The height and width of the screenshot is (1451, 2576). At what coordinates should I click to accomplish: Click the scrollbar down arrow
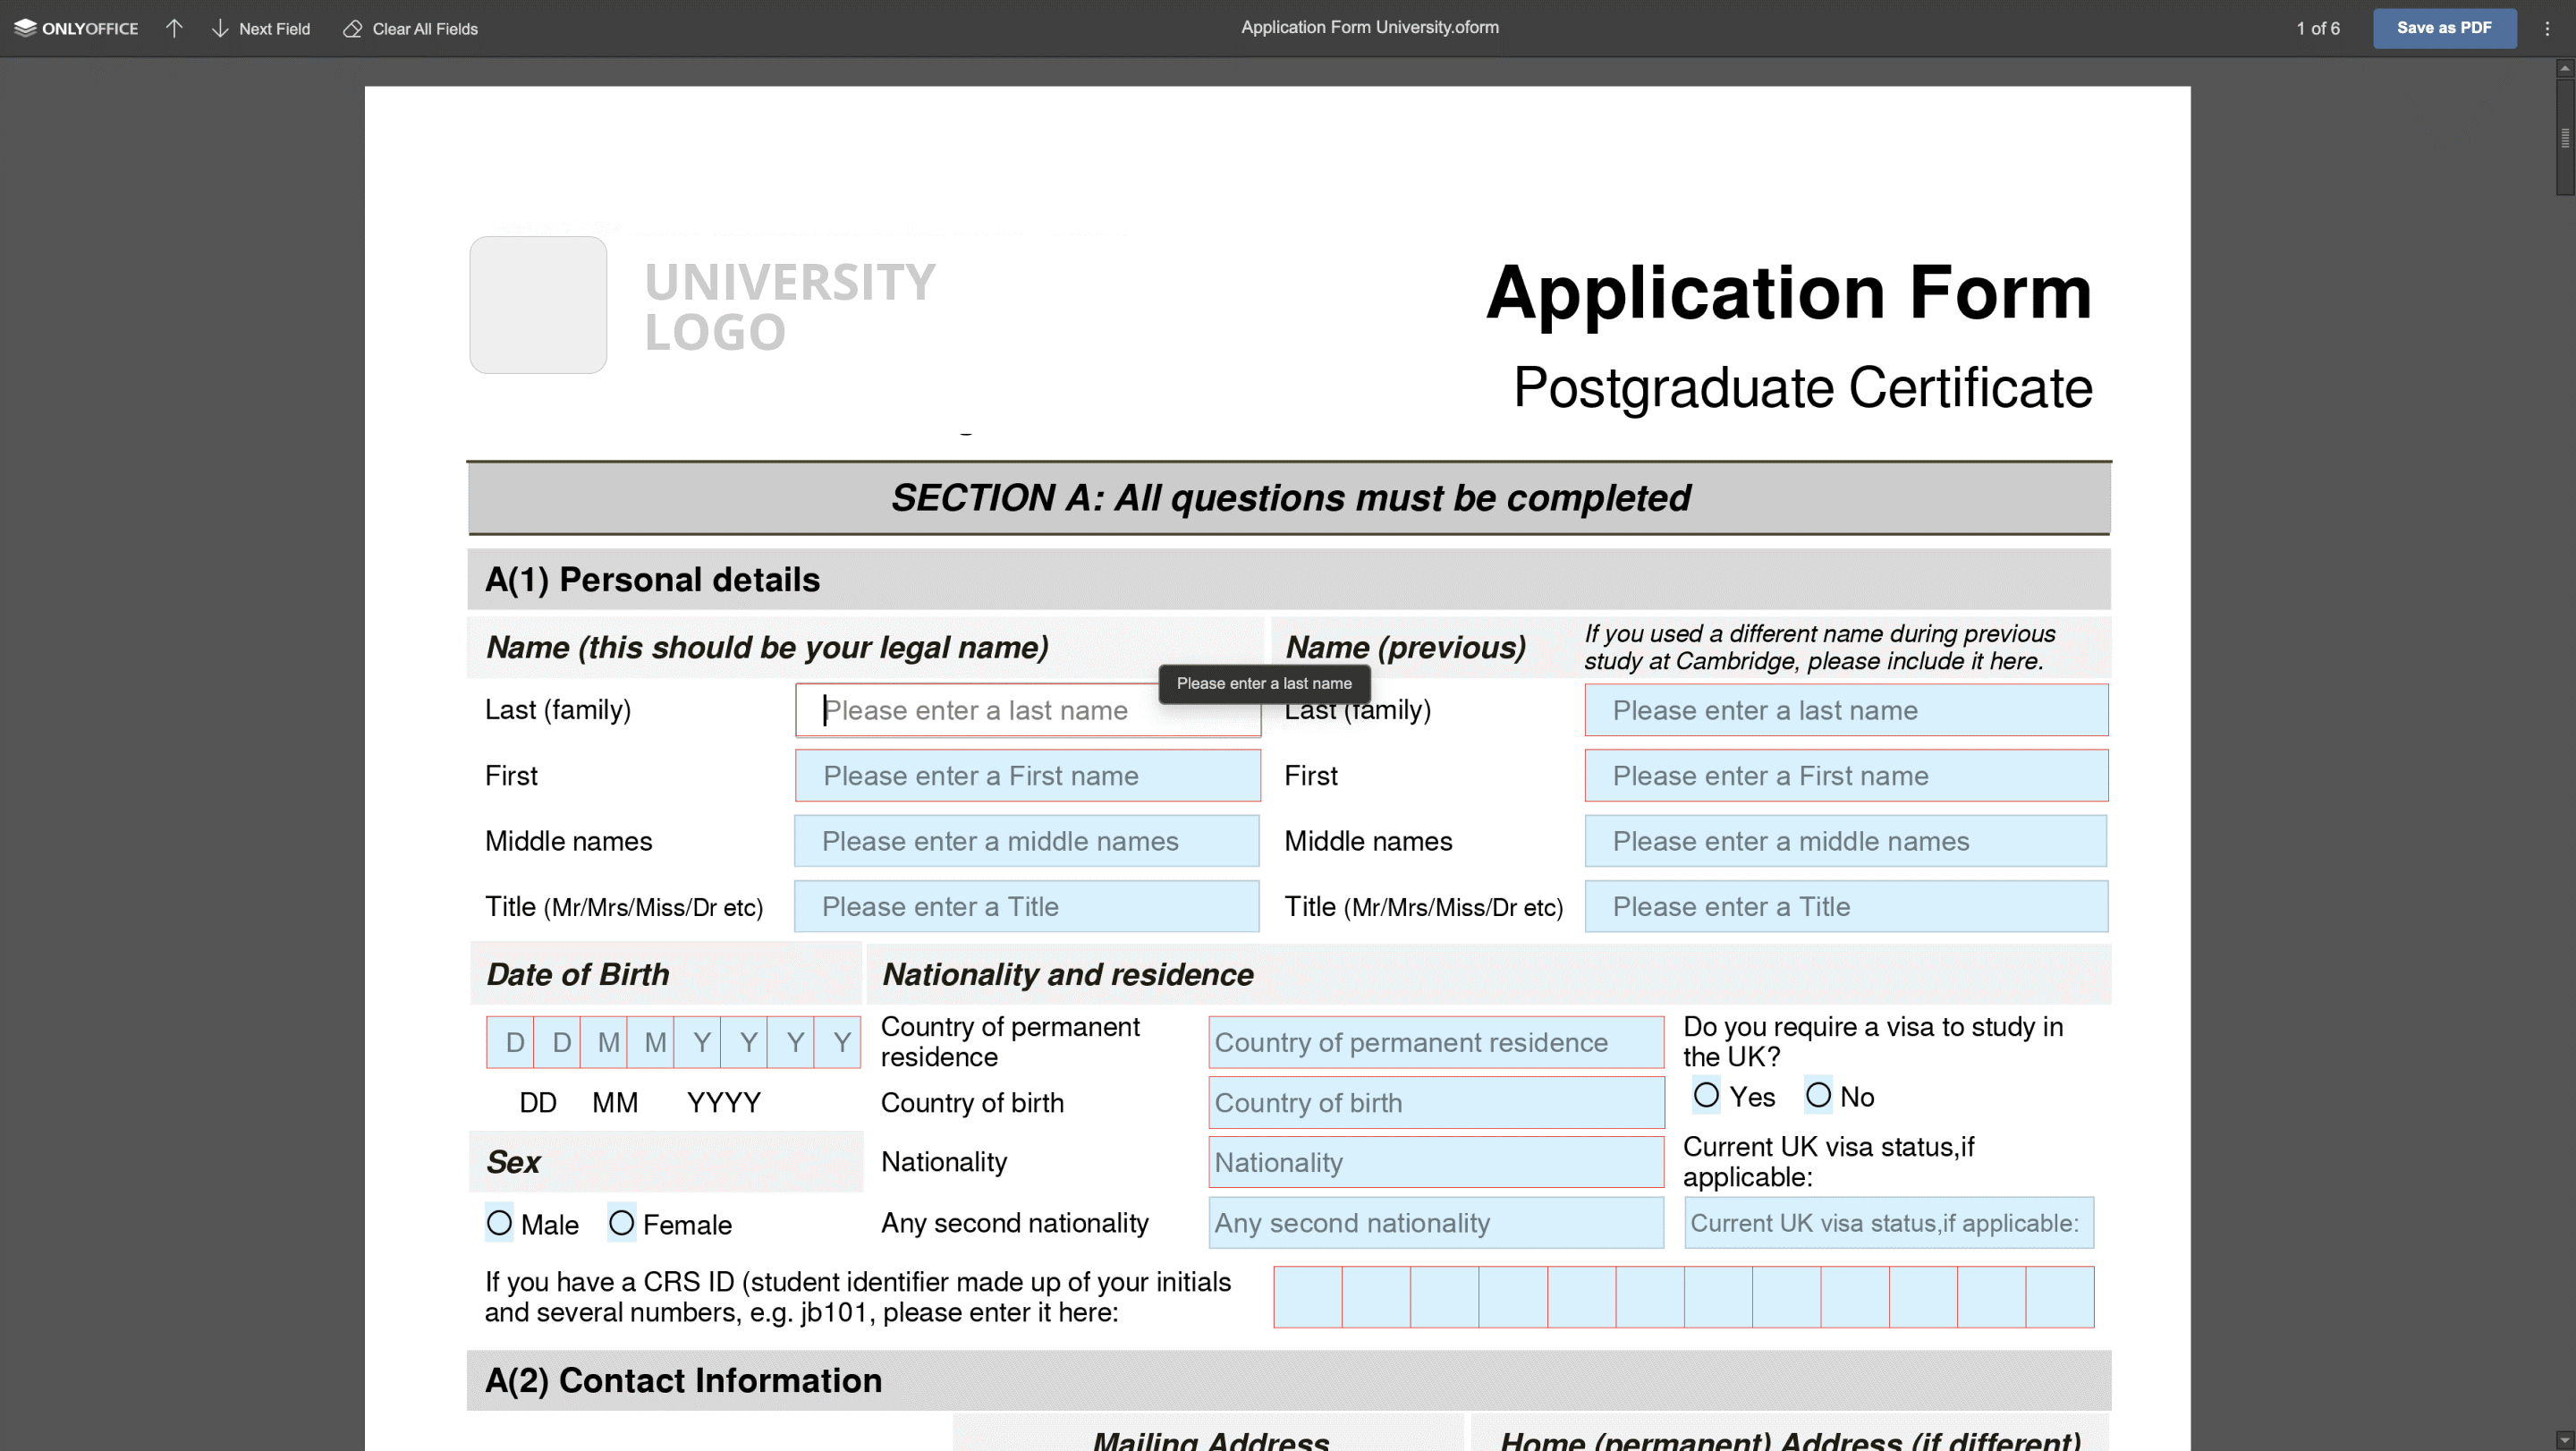[2564, 1440]
